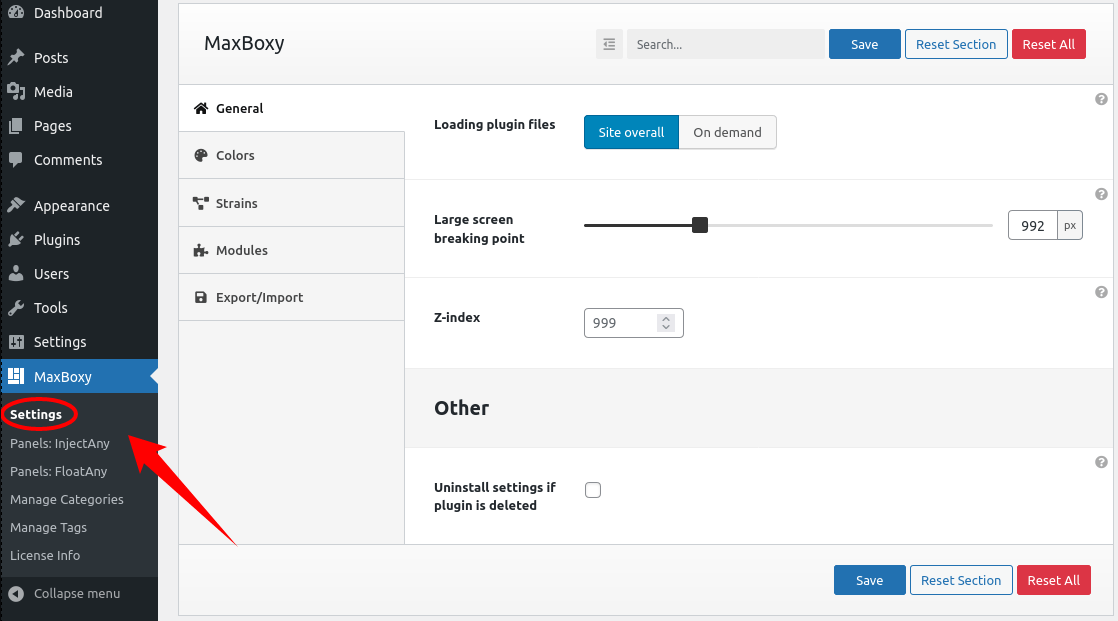Open Manage Tags submenu link
The width and height of the screenshot is (1118, 621).
(x=48, y=528)
